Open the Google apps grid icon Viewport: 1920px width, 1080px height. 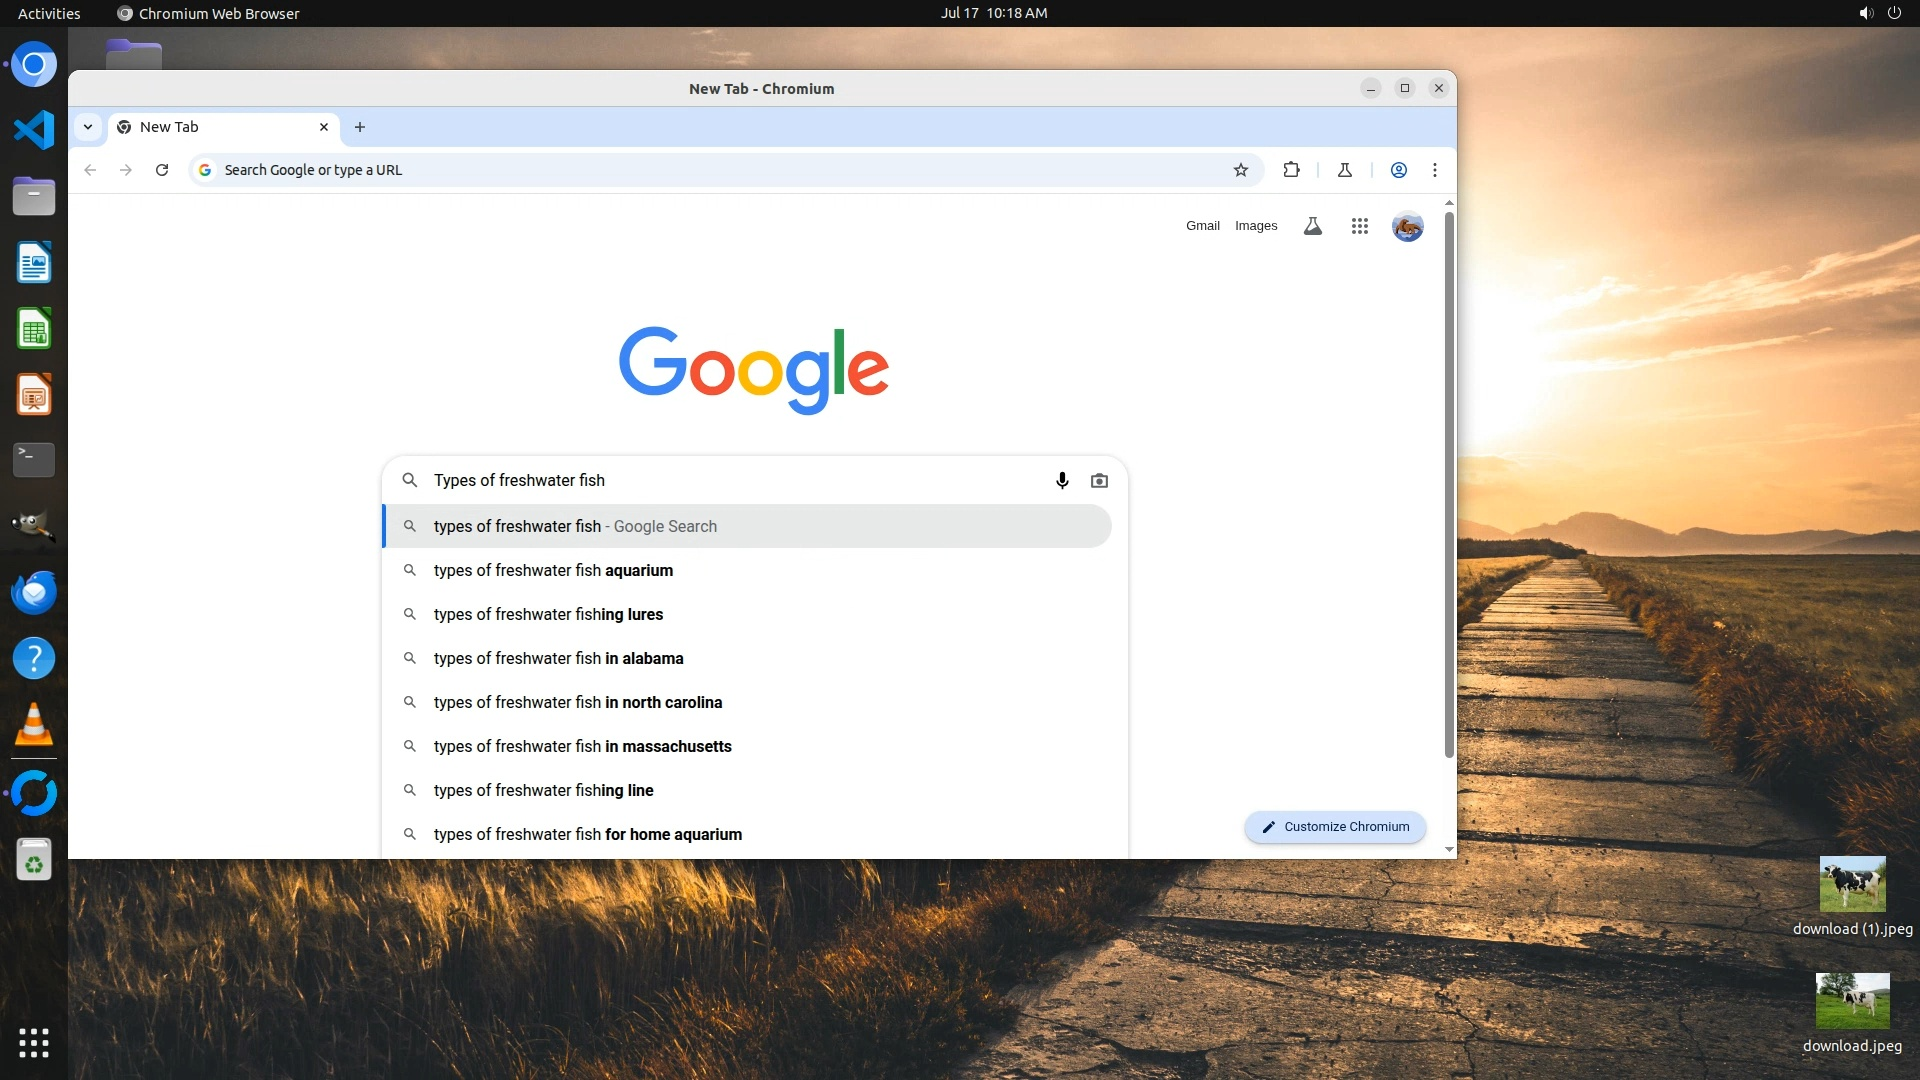(x=1359, y=226)
